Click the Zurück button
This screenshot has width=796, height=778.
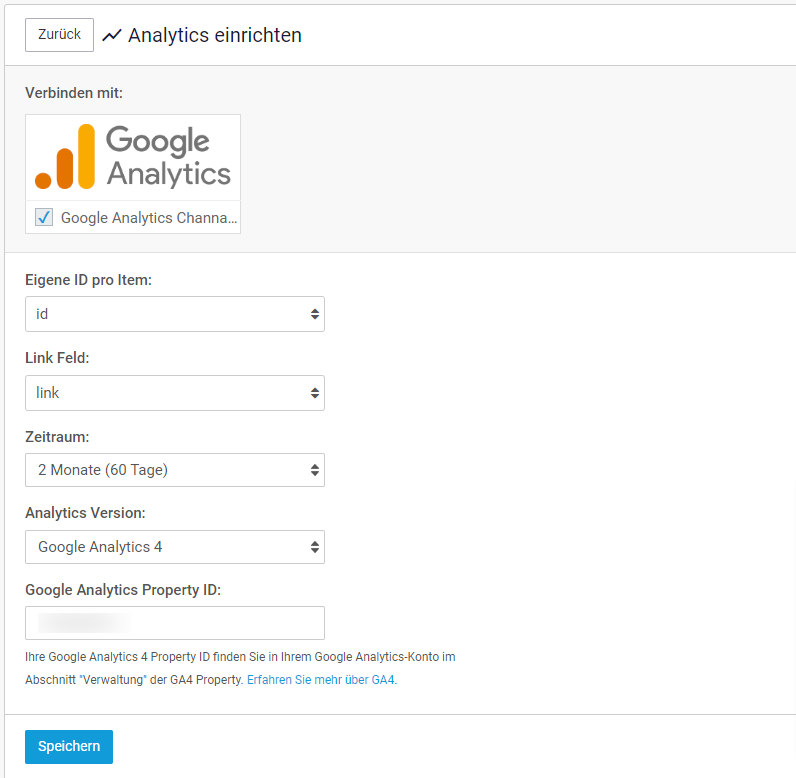(x=59, y=35)
